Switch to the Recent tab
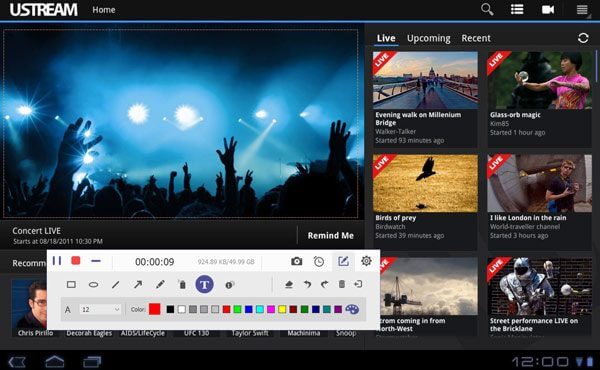The height and width of the screenshot is (370, 600). (476, 38)
